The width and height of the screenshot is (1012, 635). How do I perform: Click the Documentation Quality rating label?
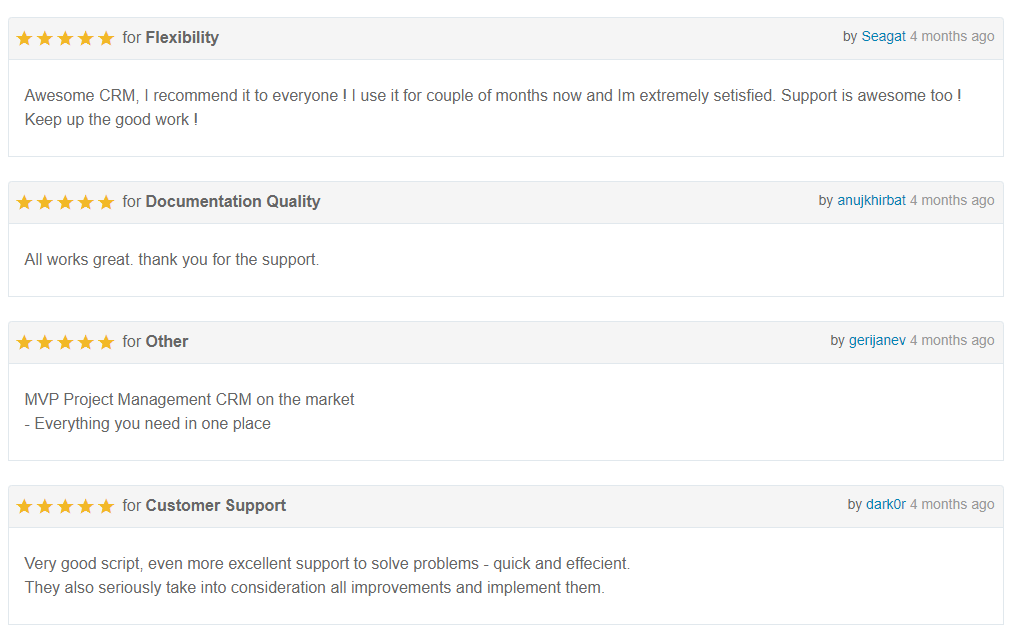point(233,201)
